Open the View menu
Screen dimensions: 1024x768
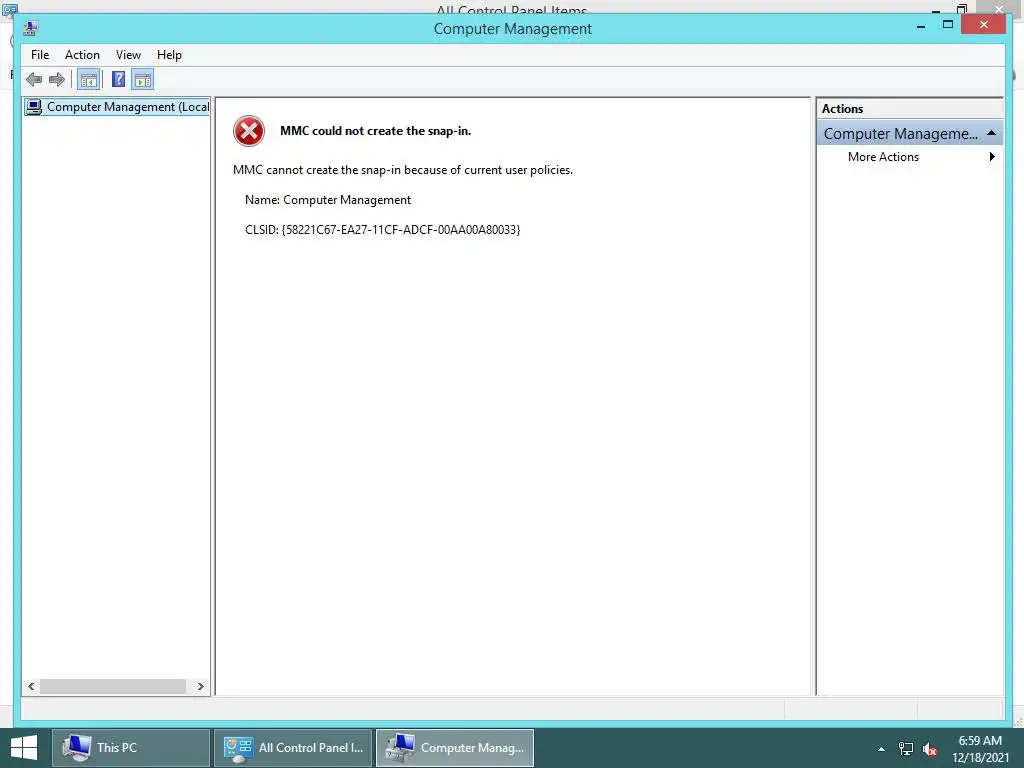coord(128,55)
